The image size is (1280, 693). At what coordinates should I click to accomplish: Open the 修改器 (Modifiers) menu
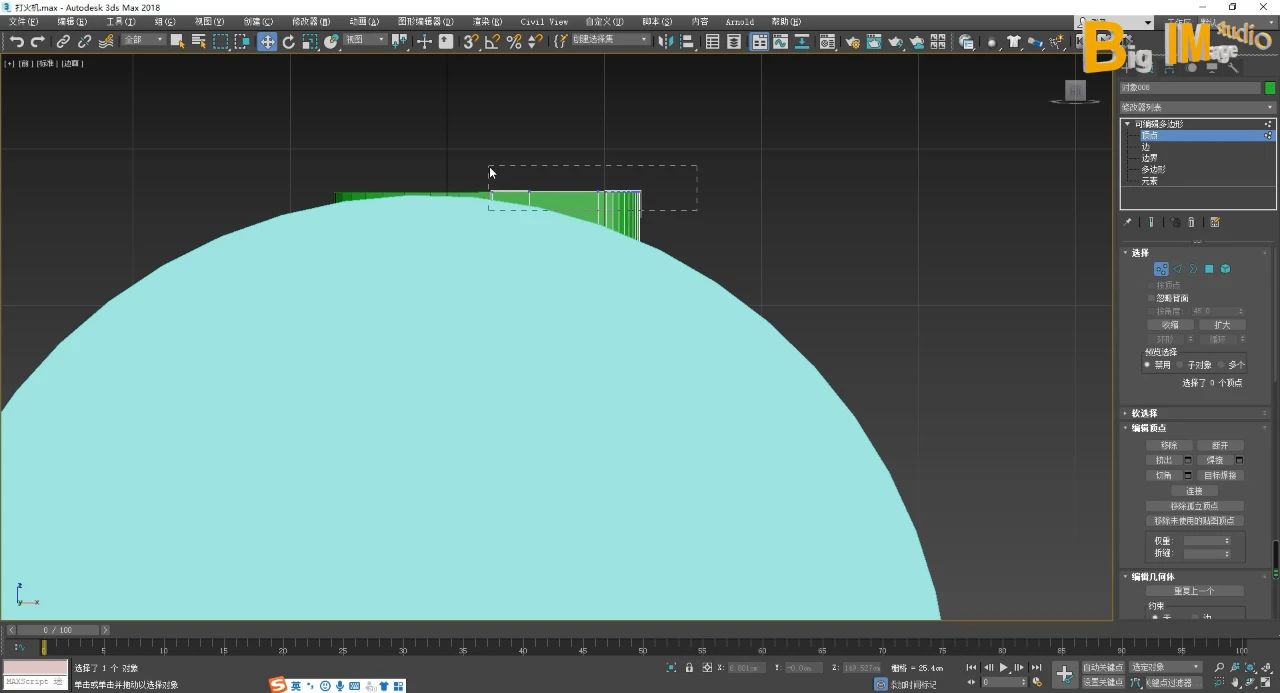(x=310, y=21)
